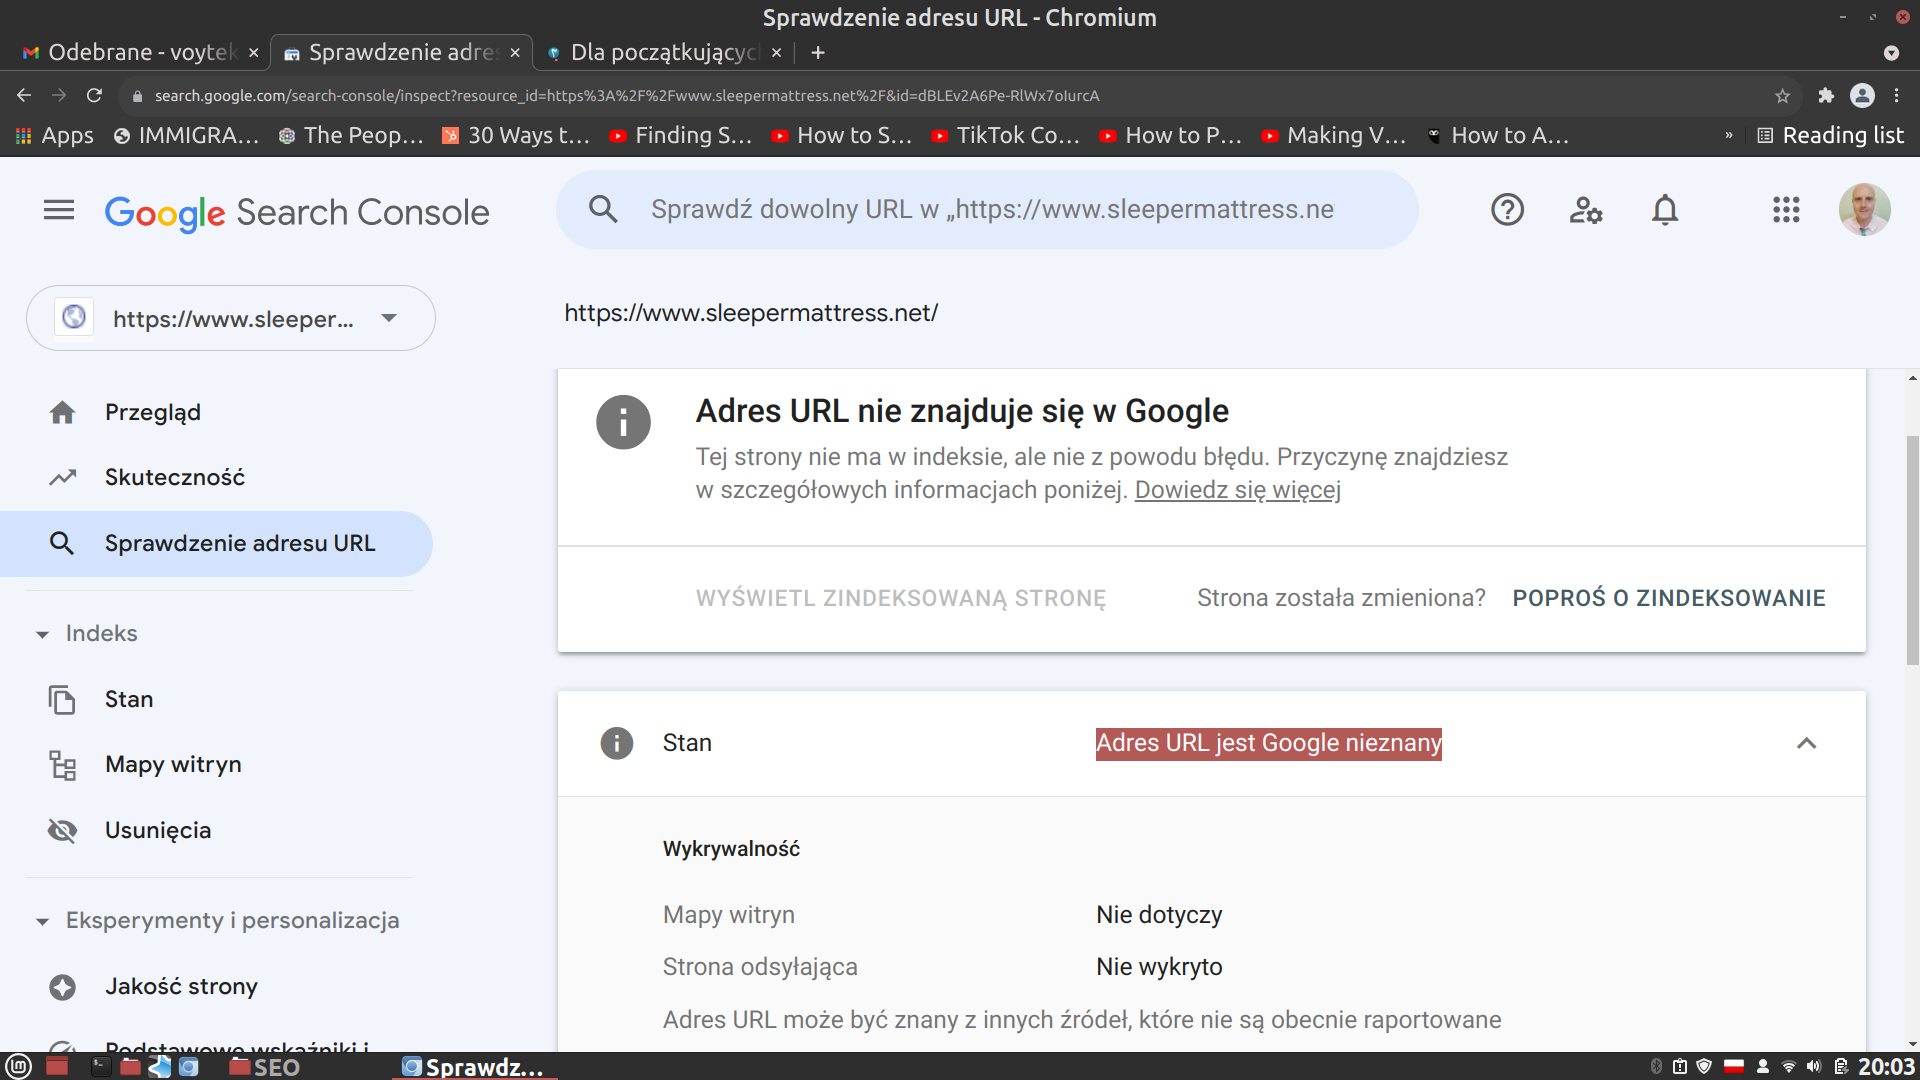Collapse Eksperymenty i personalizacja section
Viewport: 1920px width, 1080px height.
[42, 921]
